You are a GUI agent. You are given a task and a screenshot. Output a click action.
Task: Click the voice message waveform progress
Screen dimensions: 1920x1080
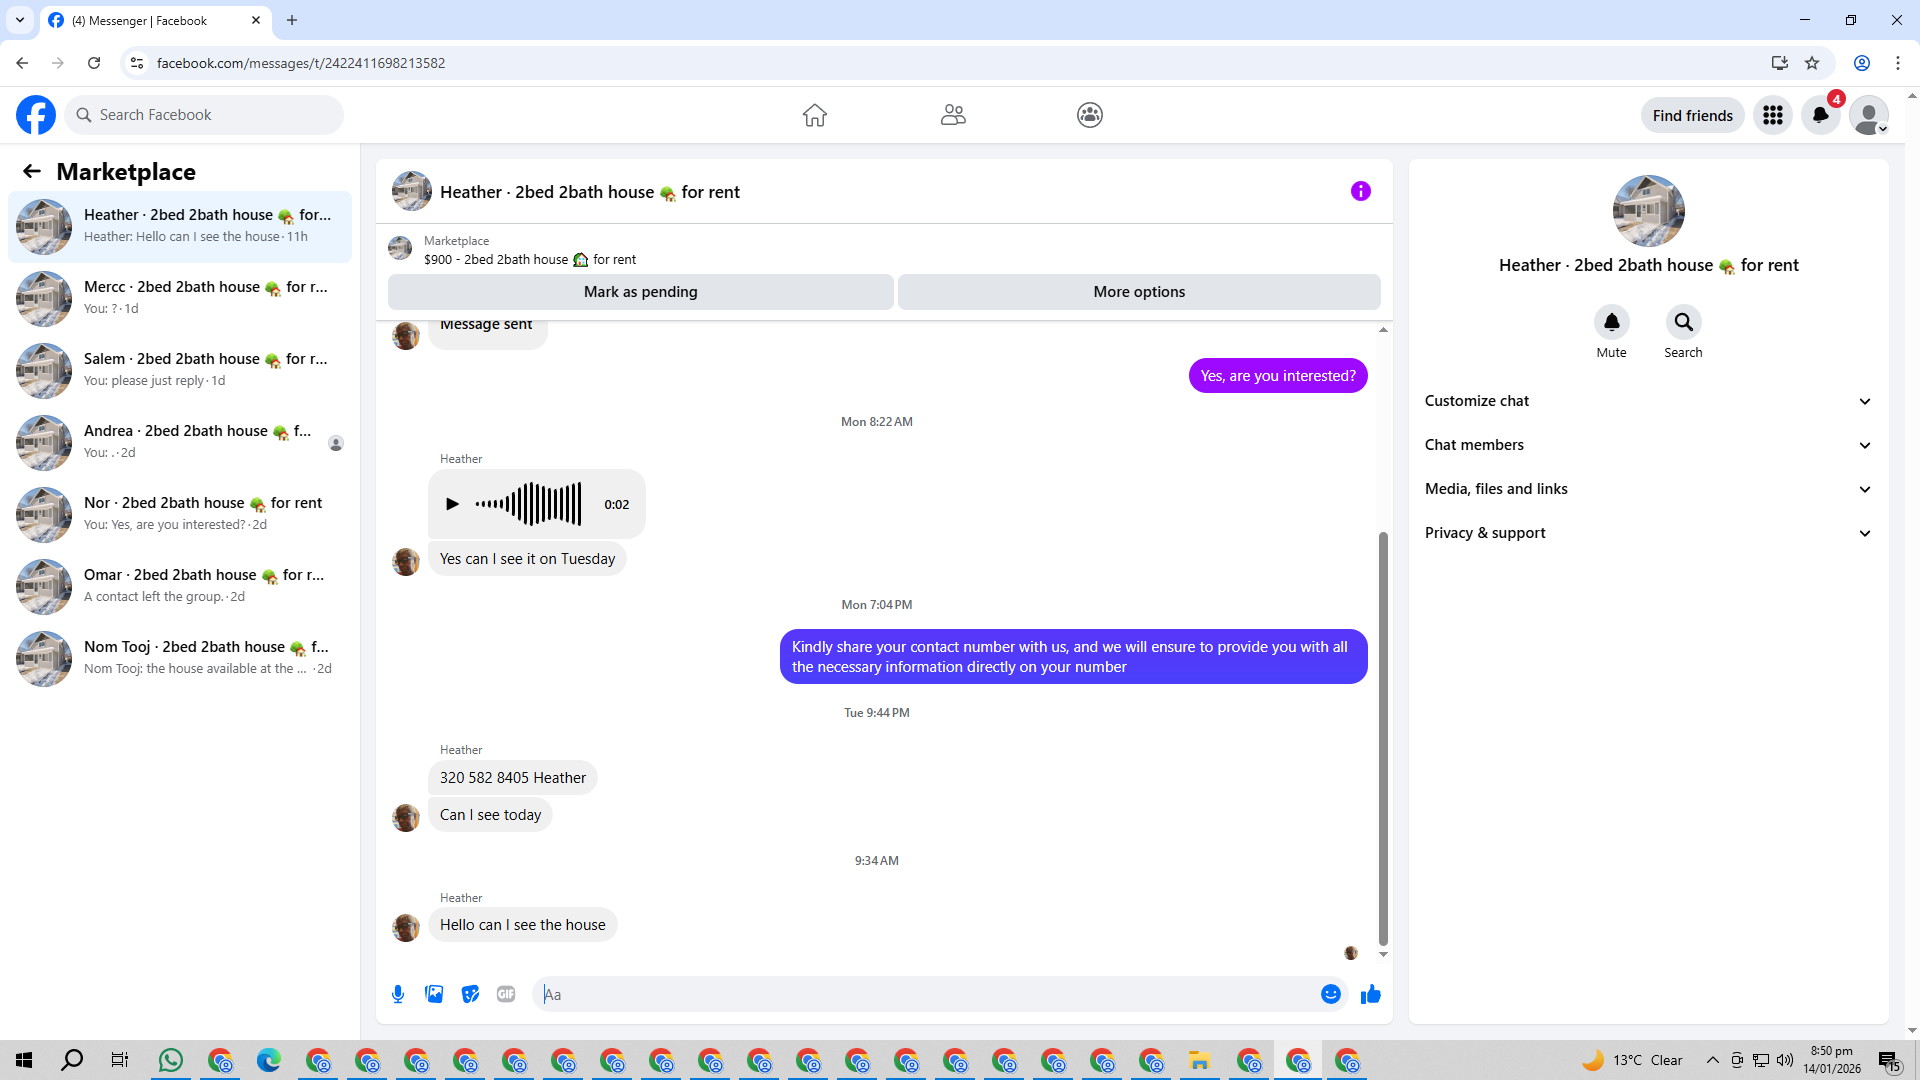click(x=528, y=504)
